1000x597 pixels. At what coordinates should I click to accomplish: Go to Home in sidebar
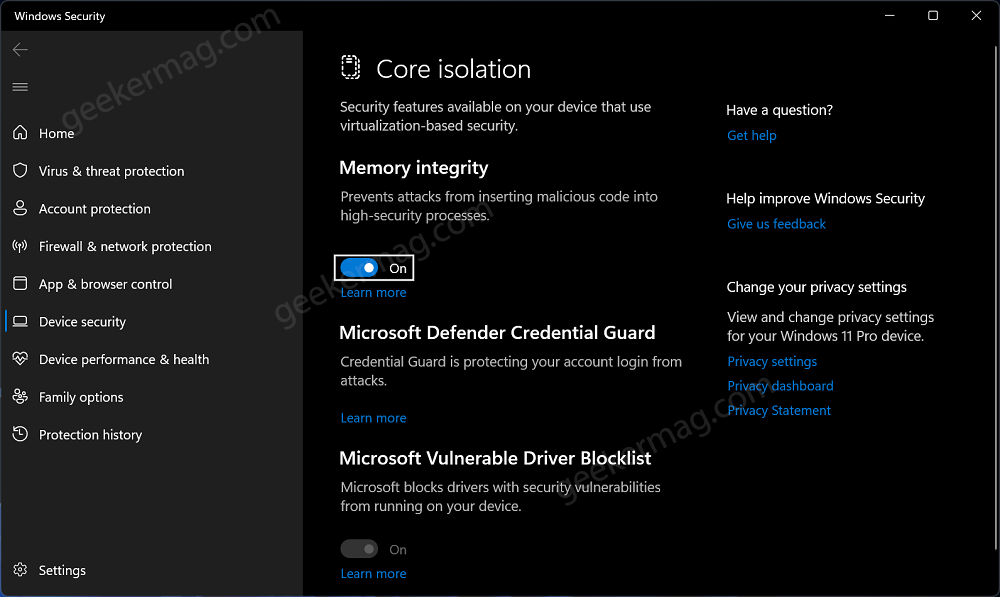pos(56,133)
